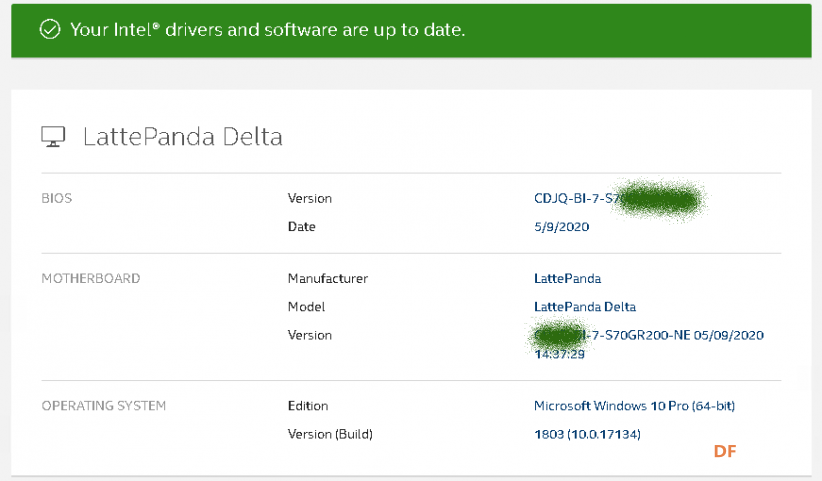Click Microsoft Windows 10 Pro edition value
This screenshot has height=481, width=822.
[634, 406]
